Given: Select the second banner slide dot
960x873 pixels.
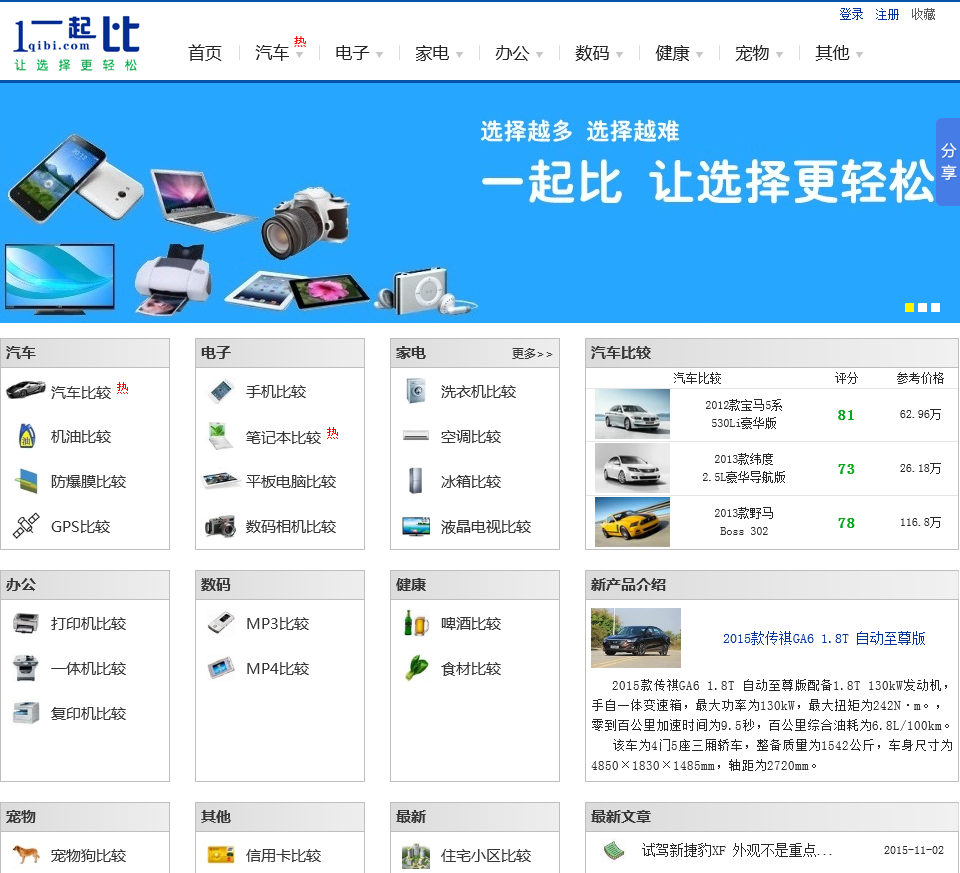Looking at the screenshot, I should tap(922, 307).
